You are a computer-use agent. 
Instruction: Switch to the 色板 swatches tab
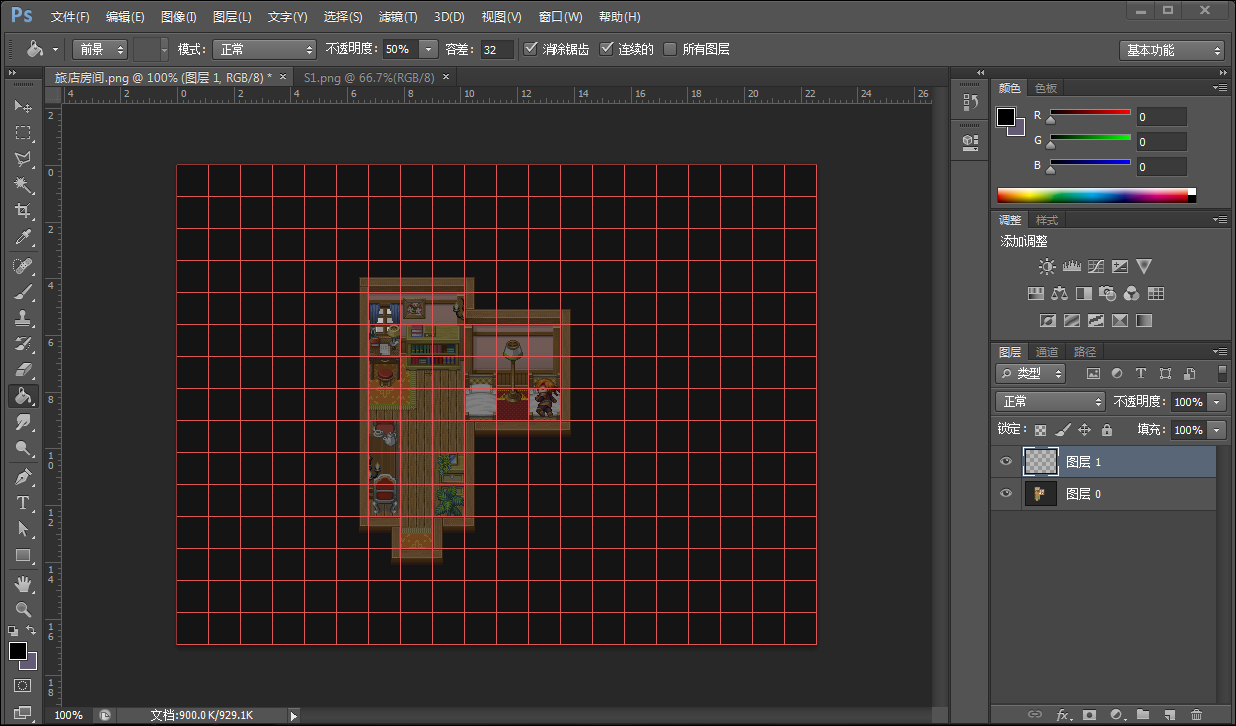pos(1046,88)
